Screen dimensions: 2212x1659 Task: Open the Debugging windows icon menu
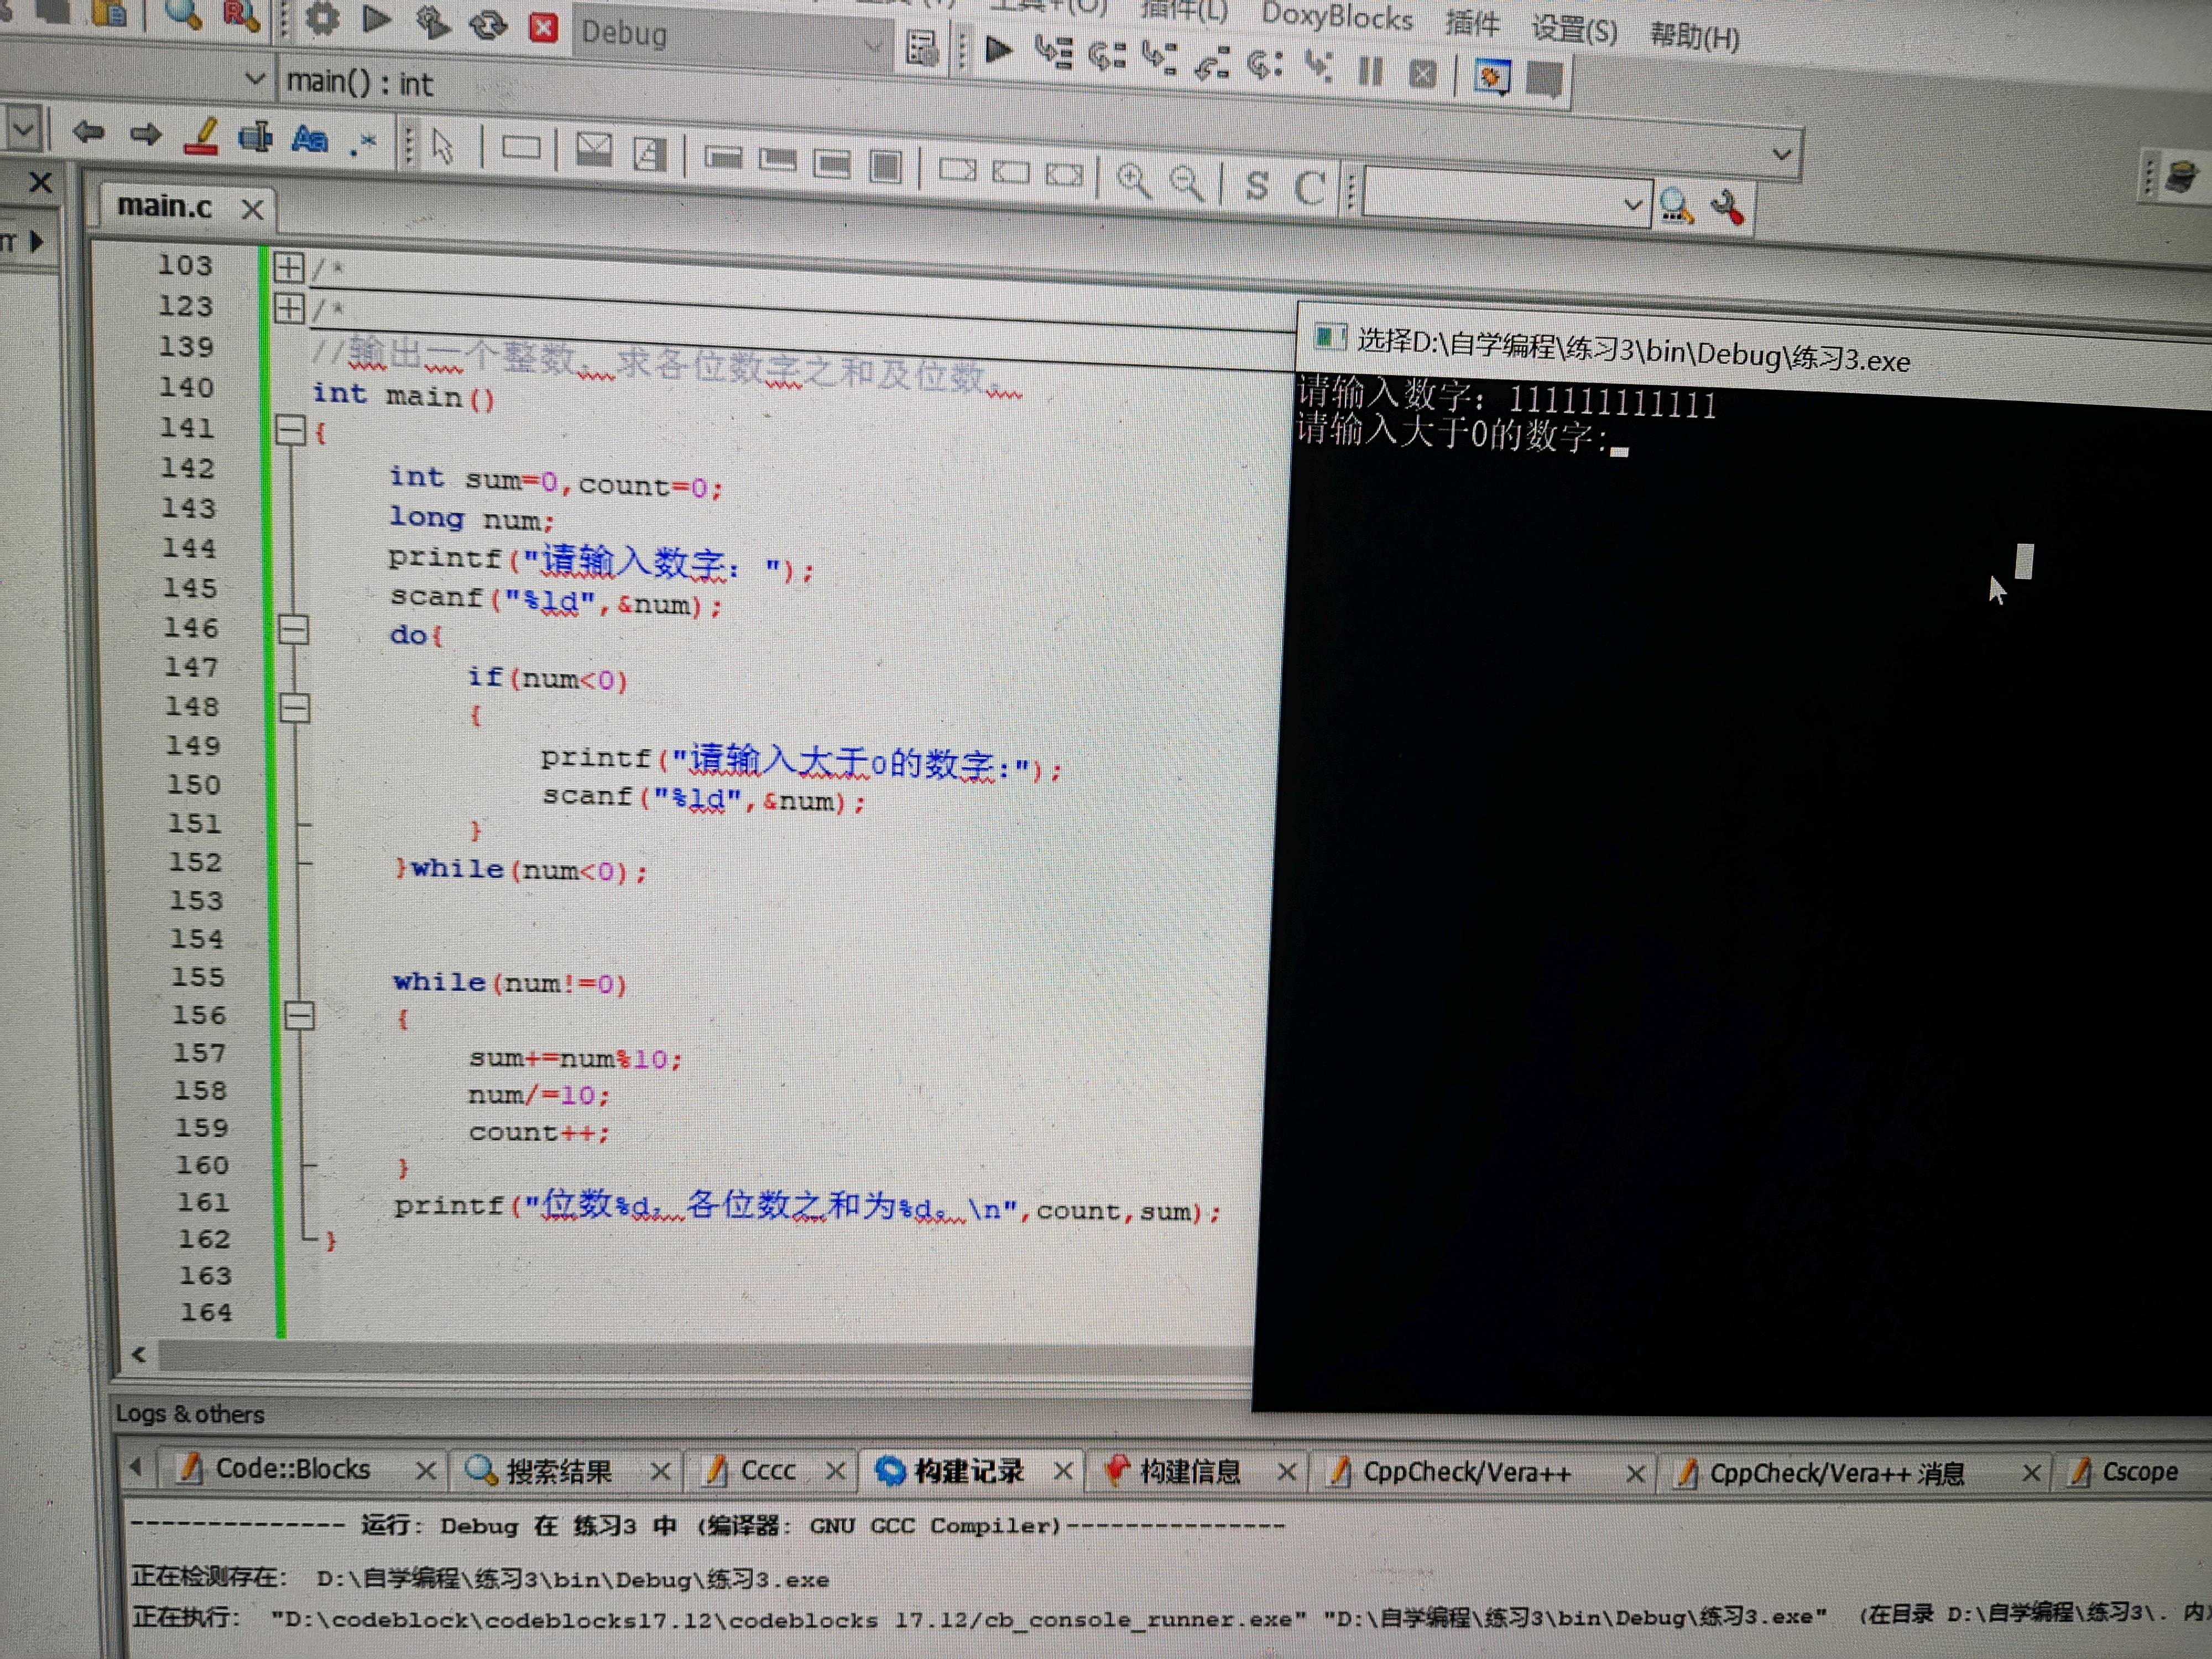[1491, 77]
